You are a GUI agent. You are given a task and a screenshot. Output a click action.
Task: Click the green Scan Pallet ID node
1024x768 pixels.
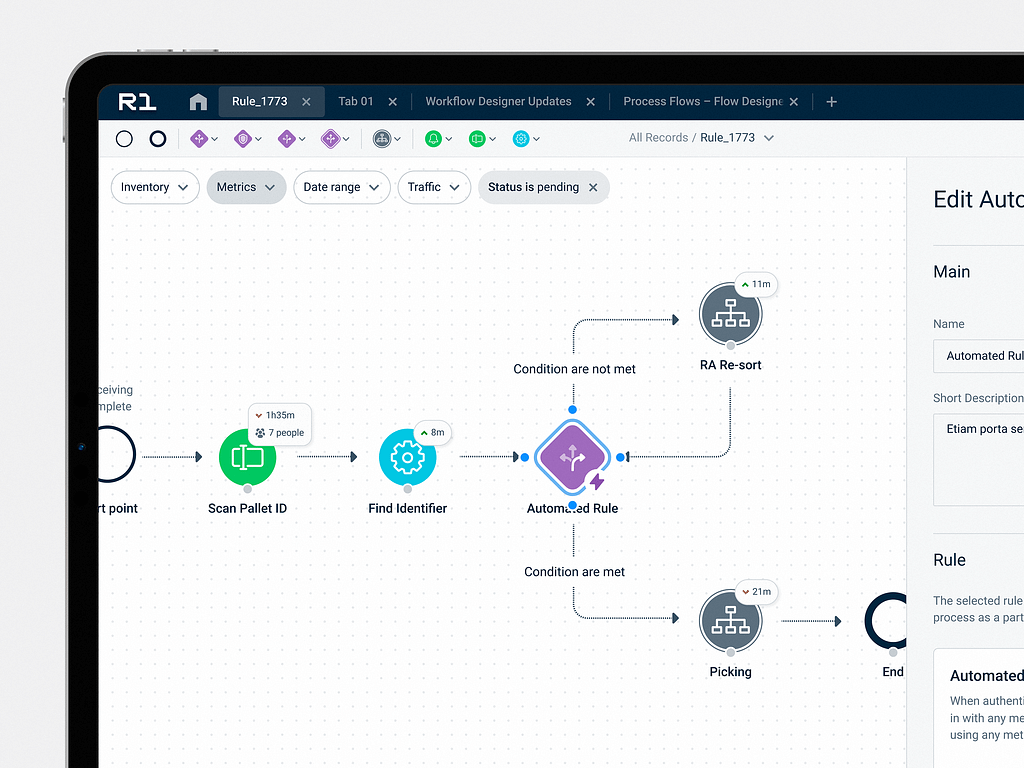[247, 457]
